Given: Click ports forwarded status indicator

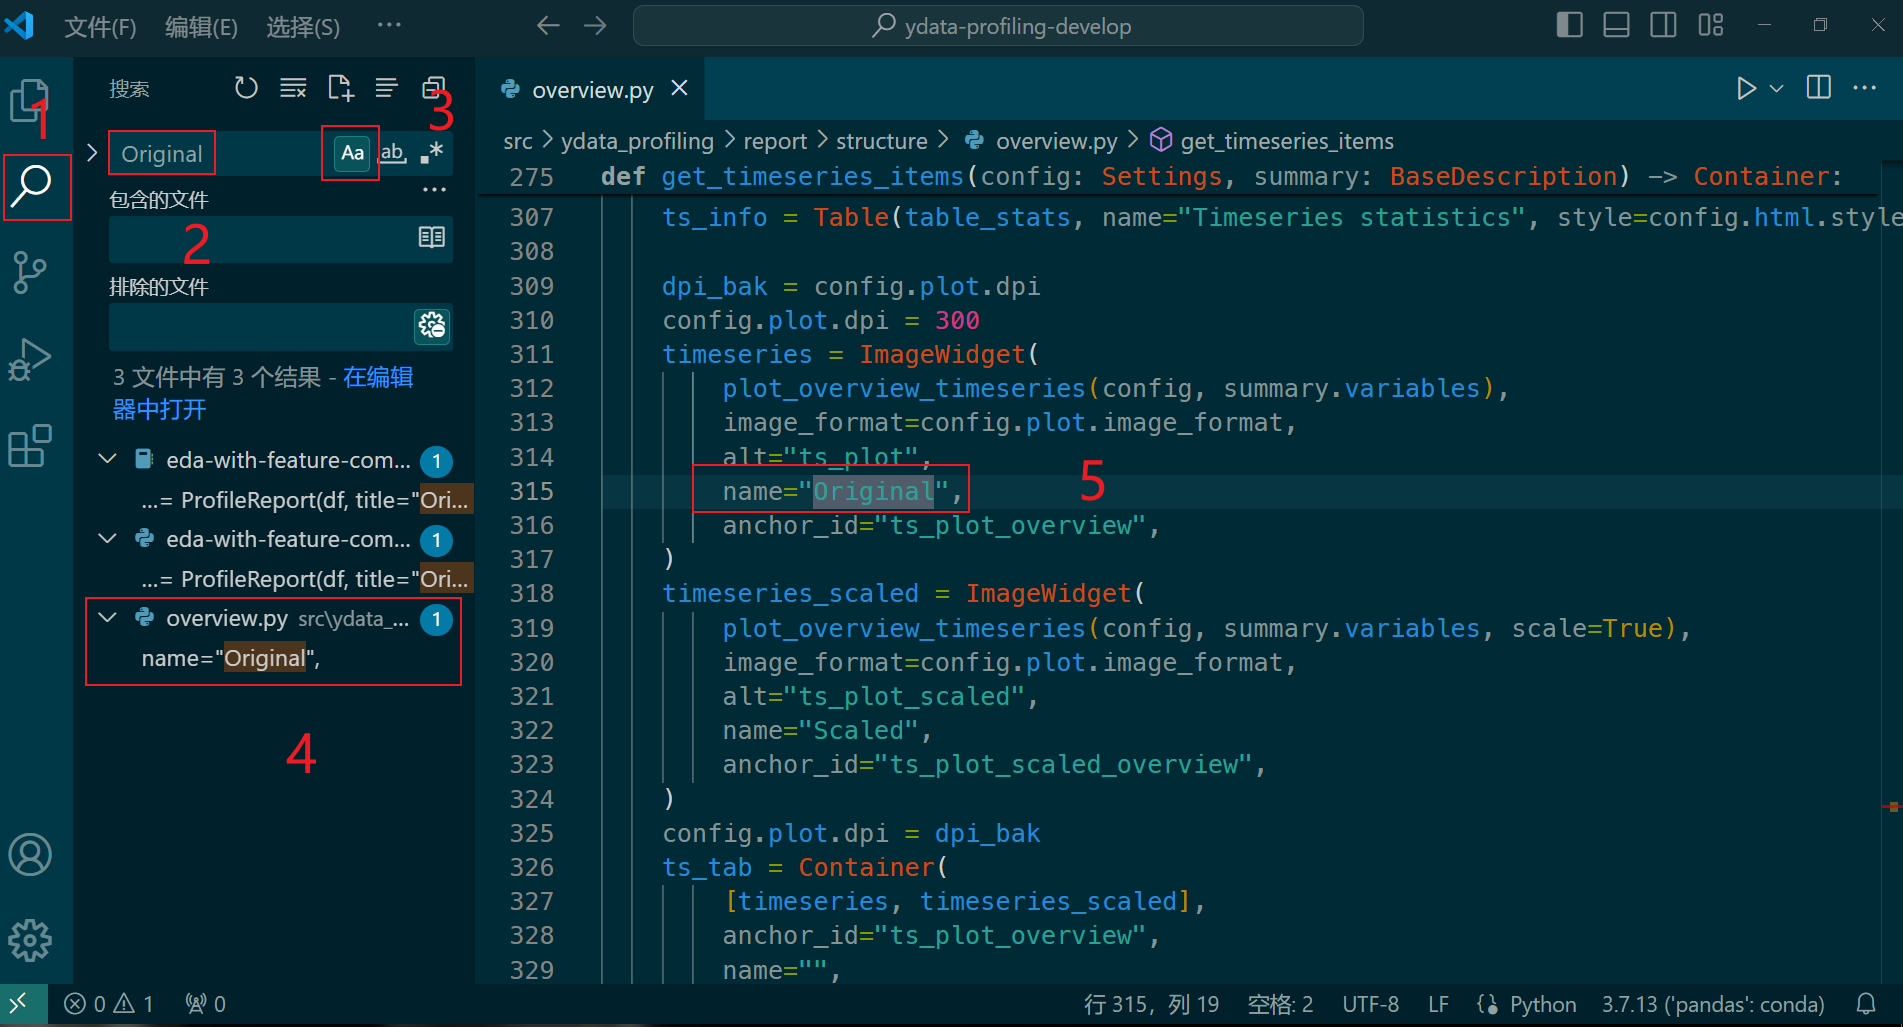Looking at the screenshot, I should click(x=206, y=1003).
